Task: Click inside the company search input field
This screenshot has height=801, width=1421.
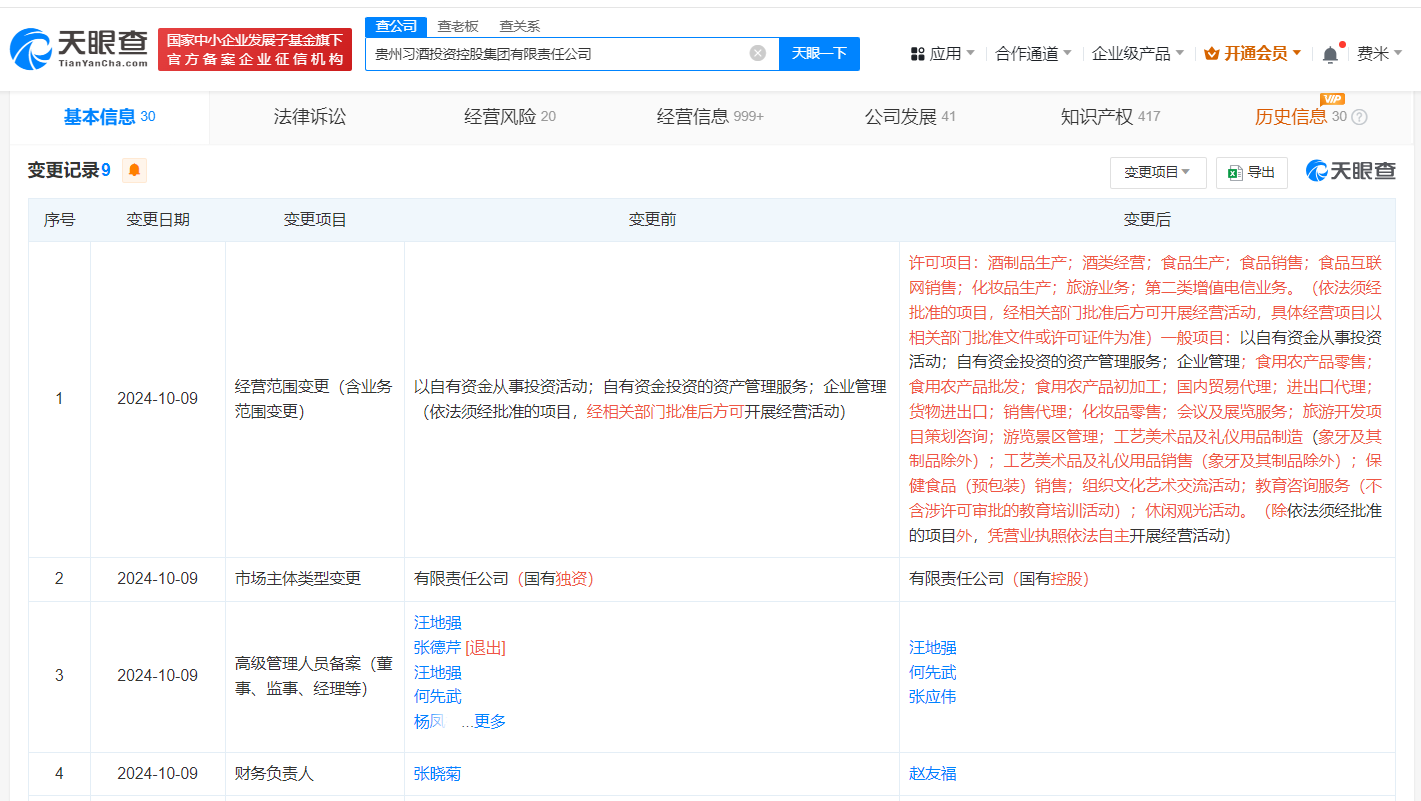Action: [x=550, y=54]
